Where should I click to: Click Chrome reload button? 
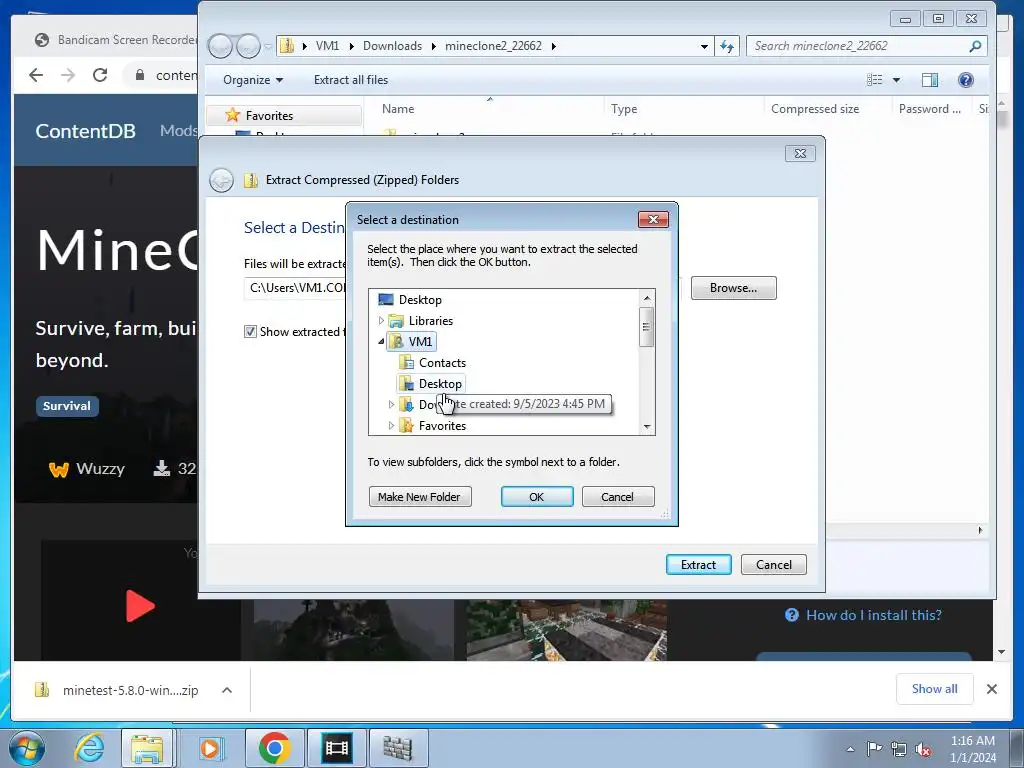coord(100,75)
